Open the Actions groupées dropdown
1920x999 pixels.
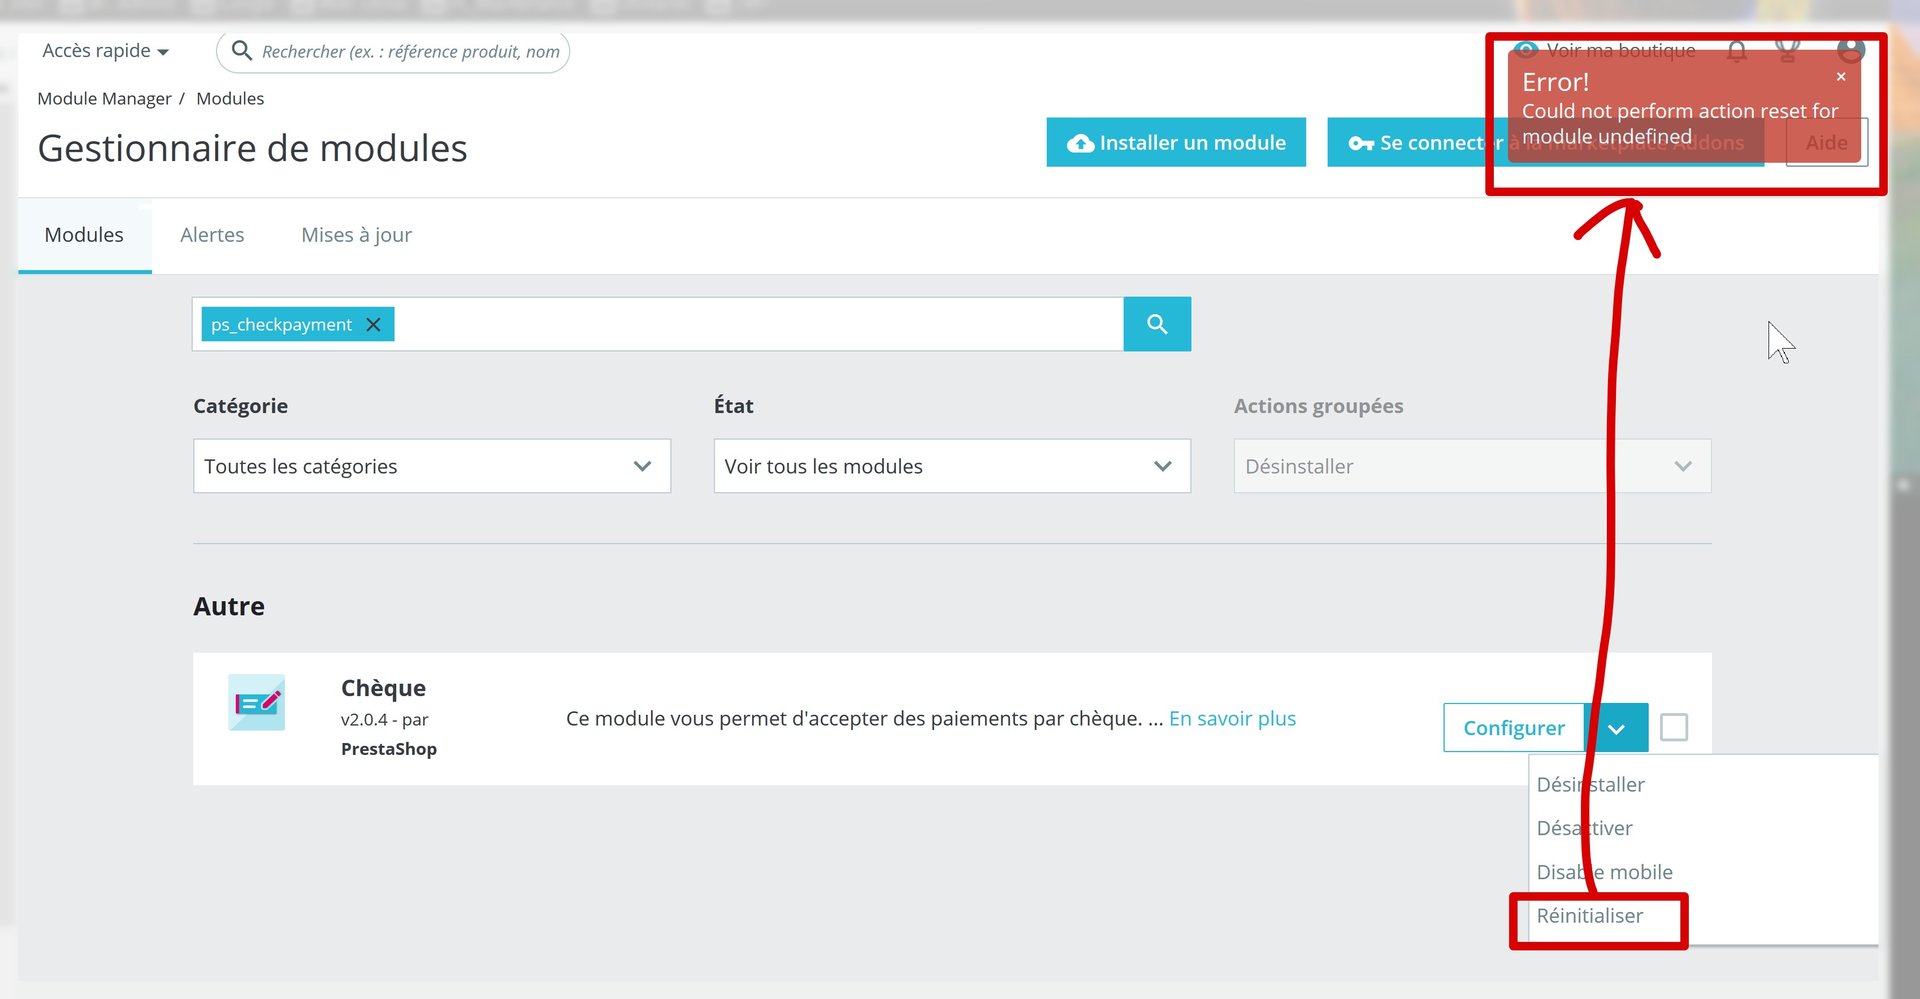(x=1472, y=466)
